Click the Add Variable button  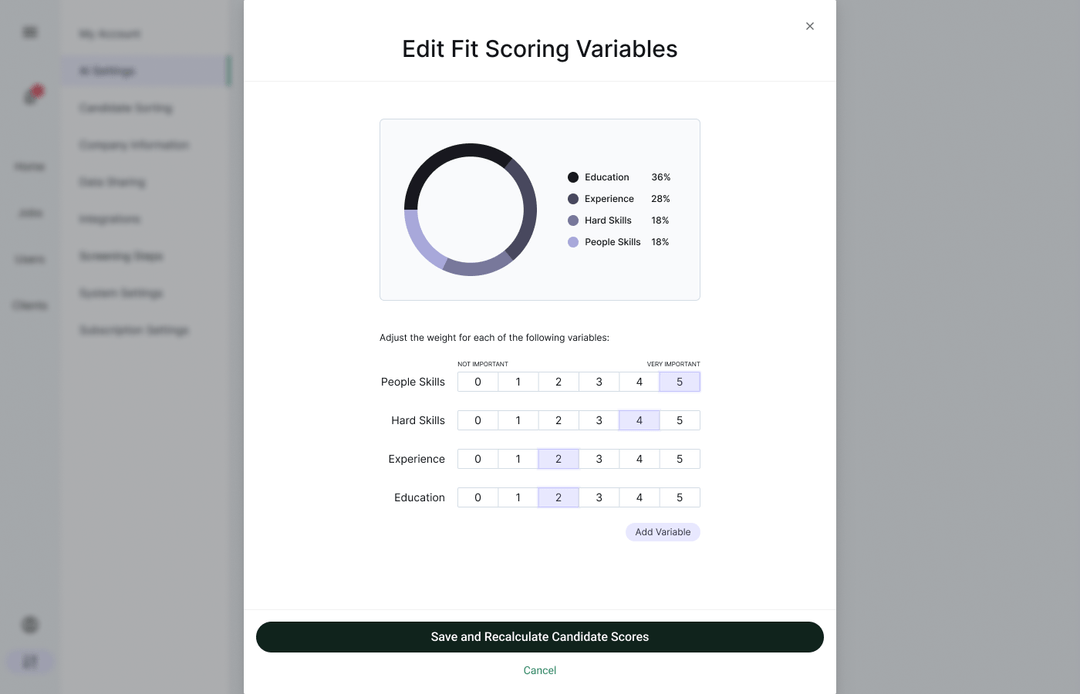(x=662, y=532)
